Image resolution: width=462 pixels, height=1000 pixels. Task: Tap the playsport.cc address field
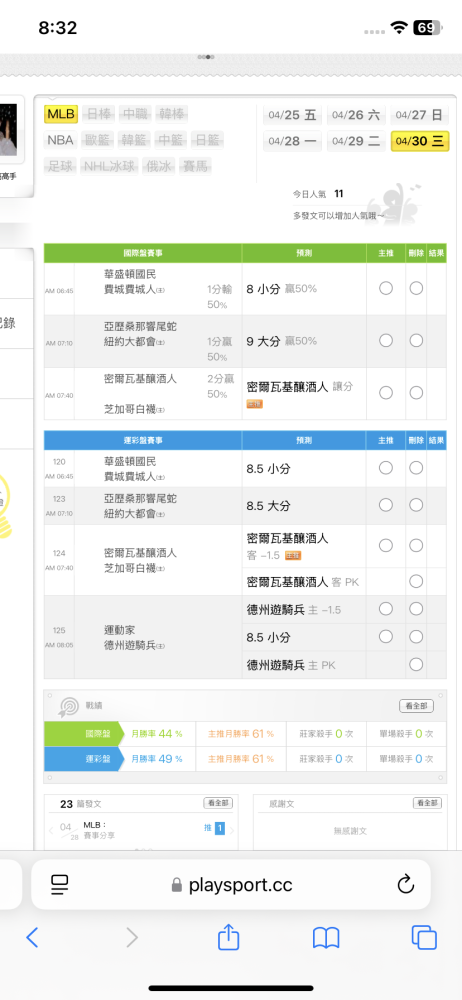[231, 885]
